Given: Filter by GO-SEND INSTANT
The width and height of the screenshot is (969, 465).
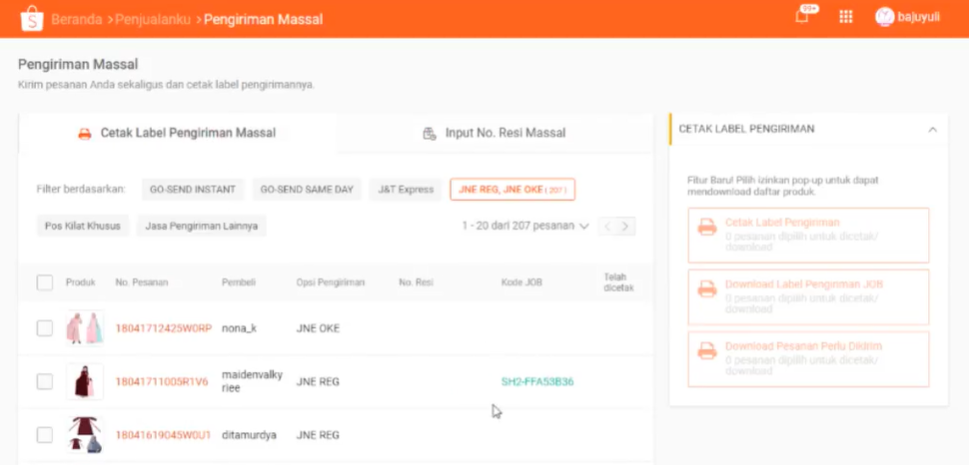Looking at the screenshot, I should click(193, 189).
